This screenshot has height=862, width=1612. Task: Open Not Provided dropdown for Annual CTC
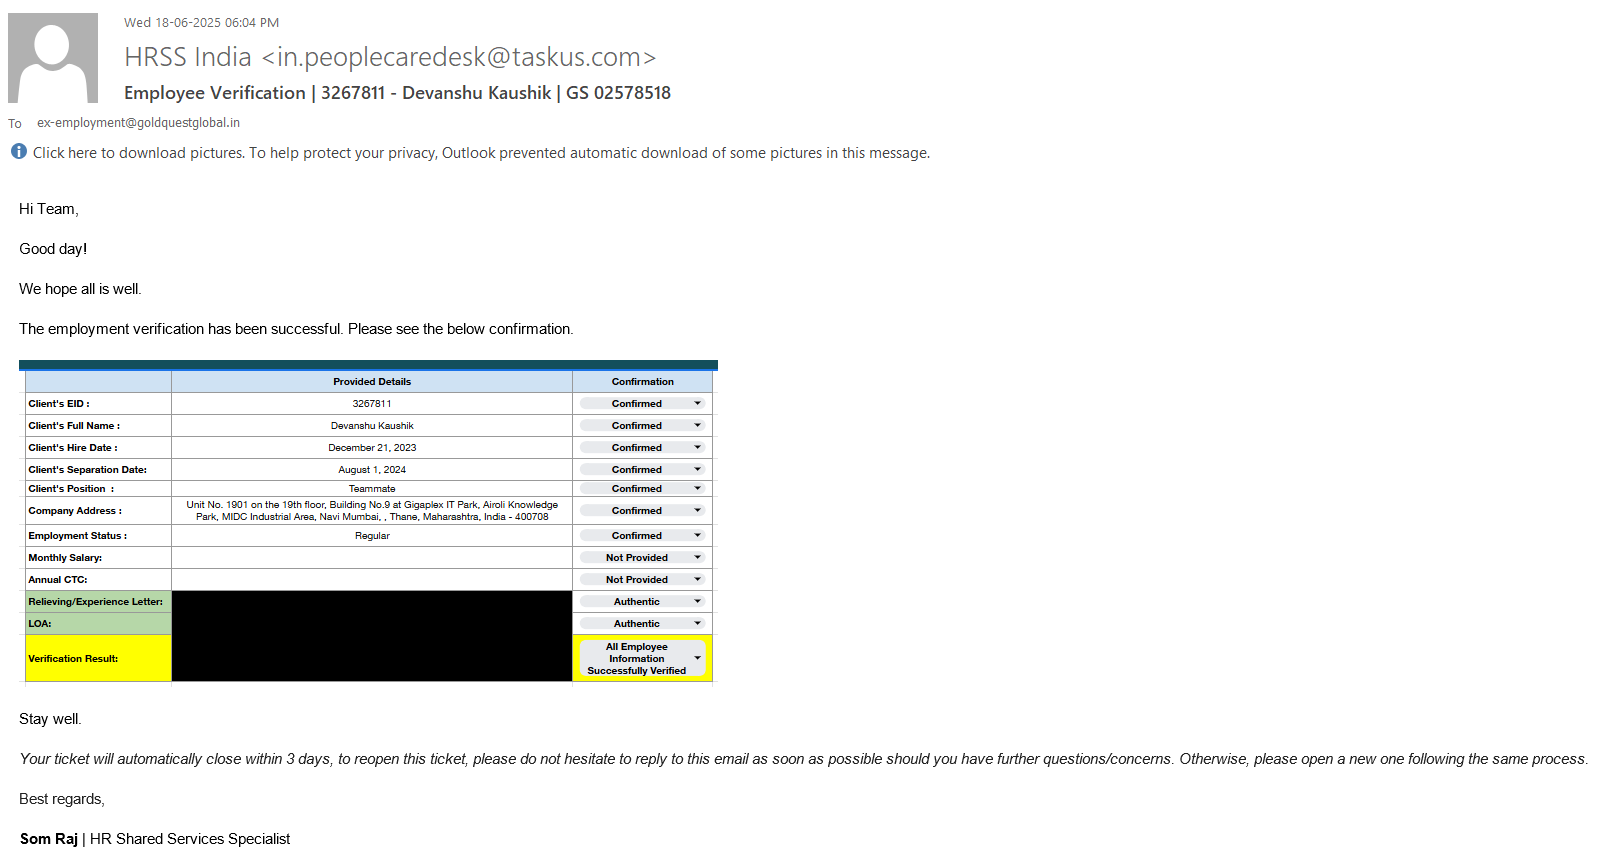[642, 580]
